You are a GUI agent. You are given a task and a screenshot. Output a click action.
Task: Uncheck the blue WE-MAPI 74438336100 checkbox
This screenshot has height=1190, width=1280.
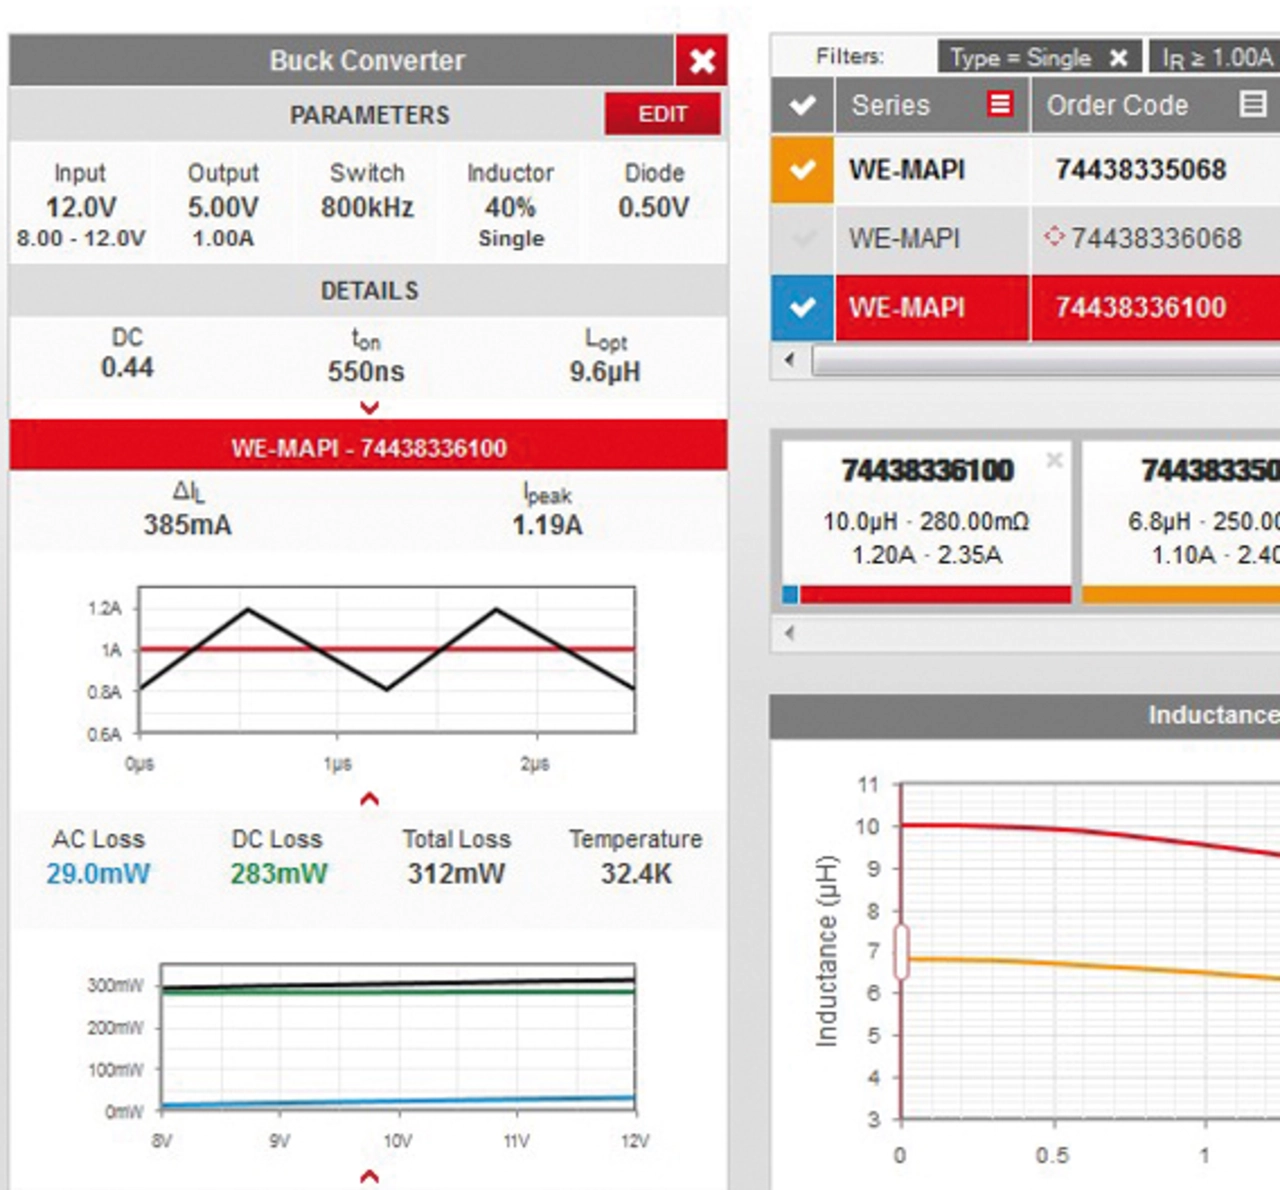pos(802,308)
